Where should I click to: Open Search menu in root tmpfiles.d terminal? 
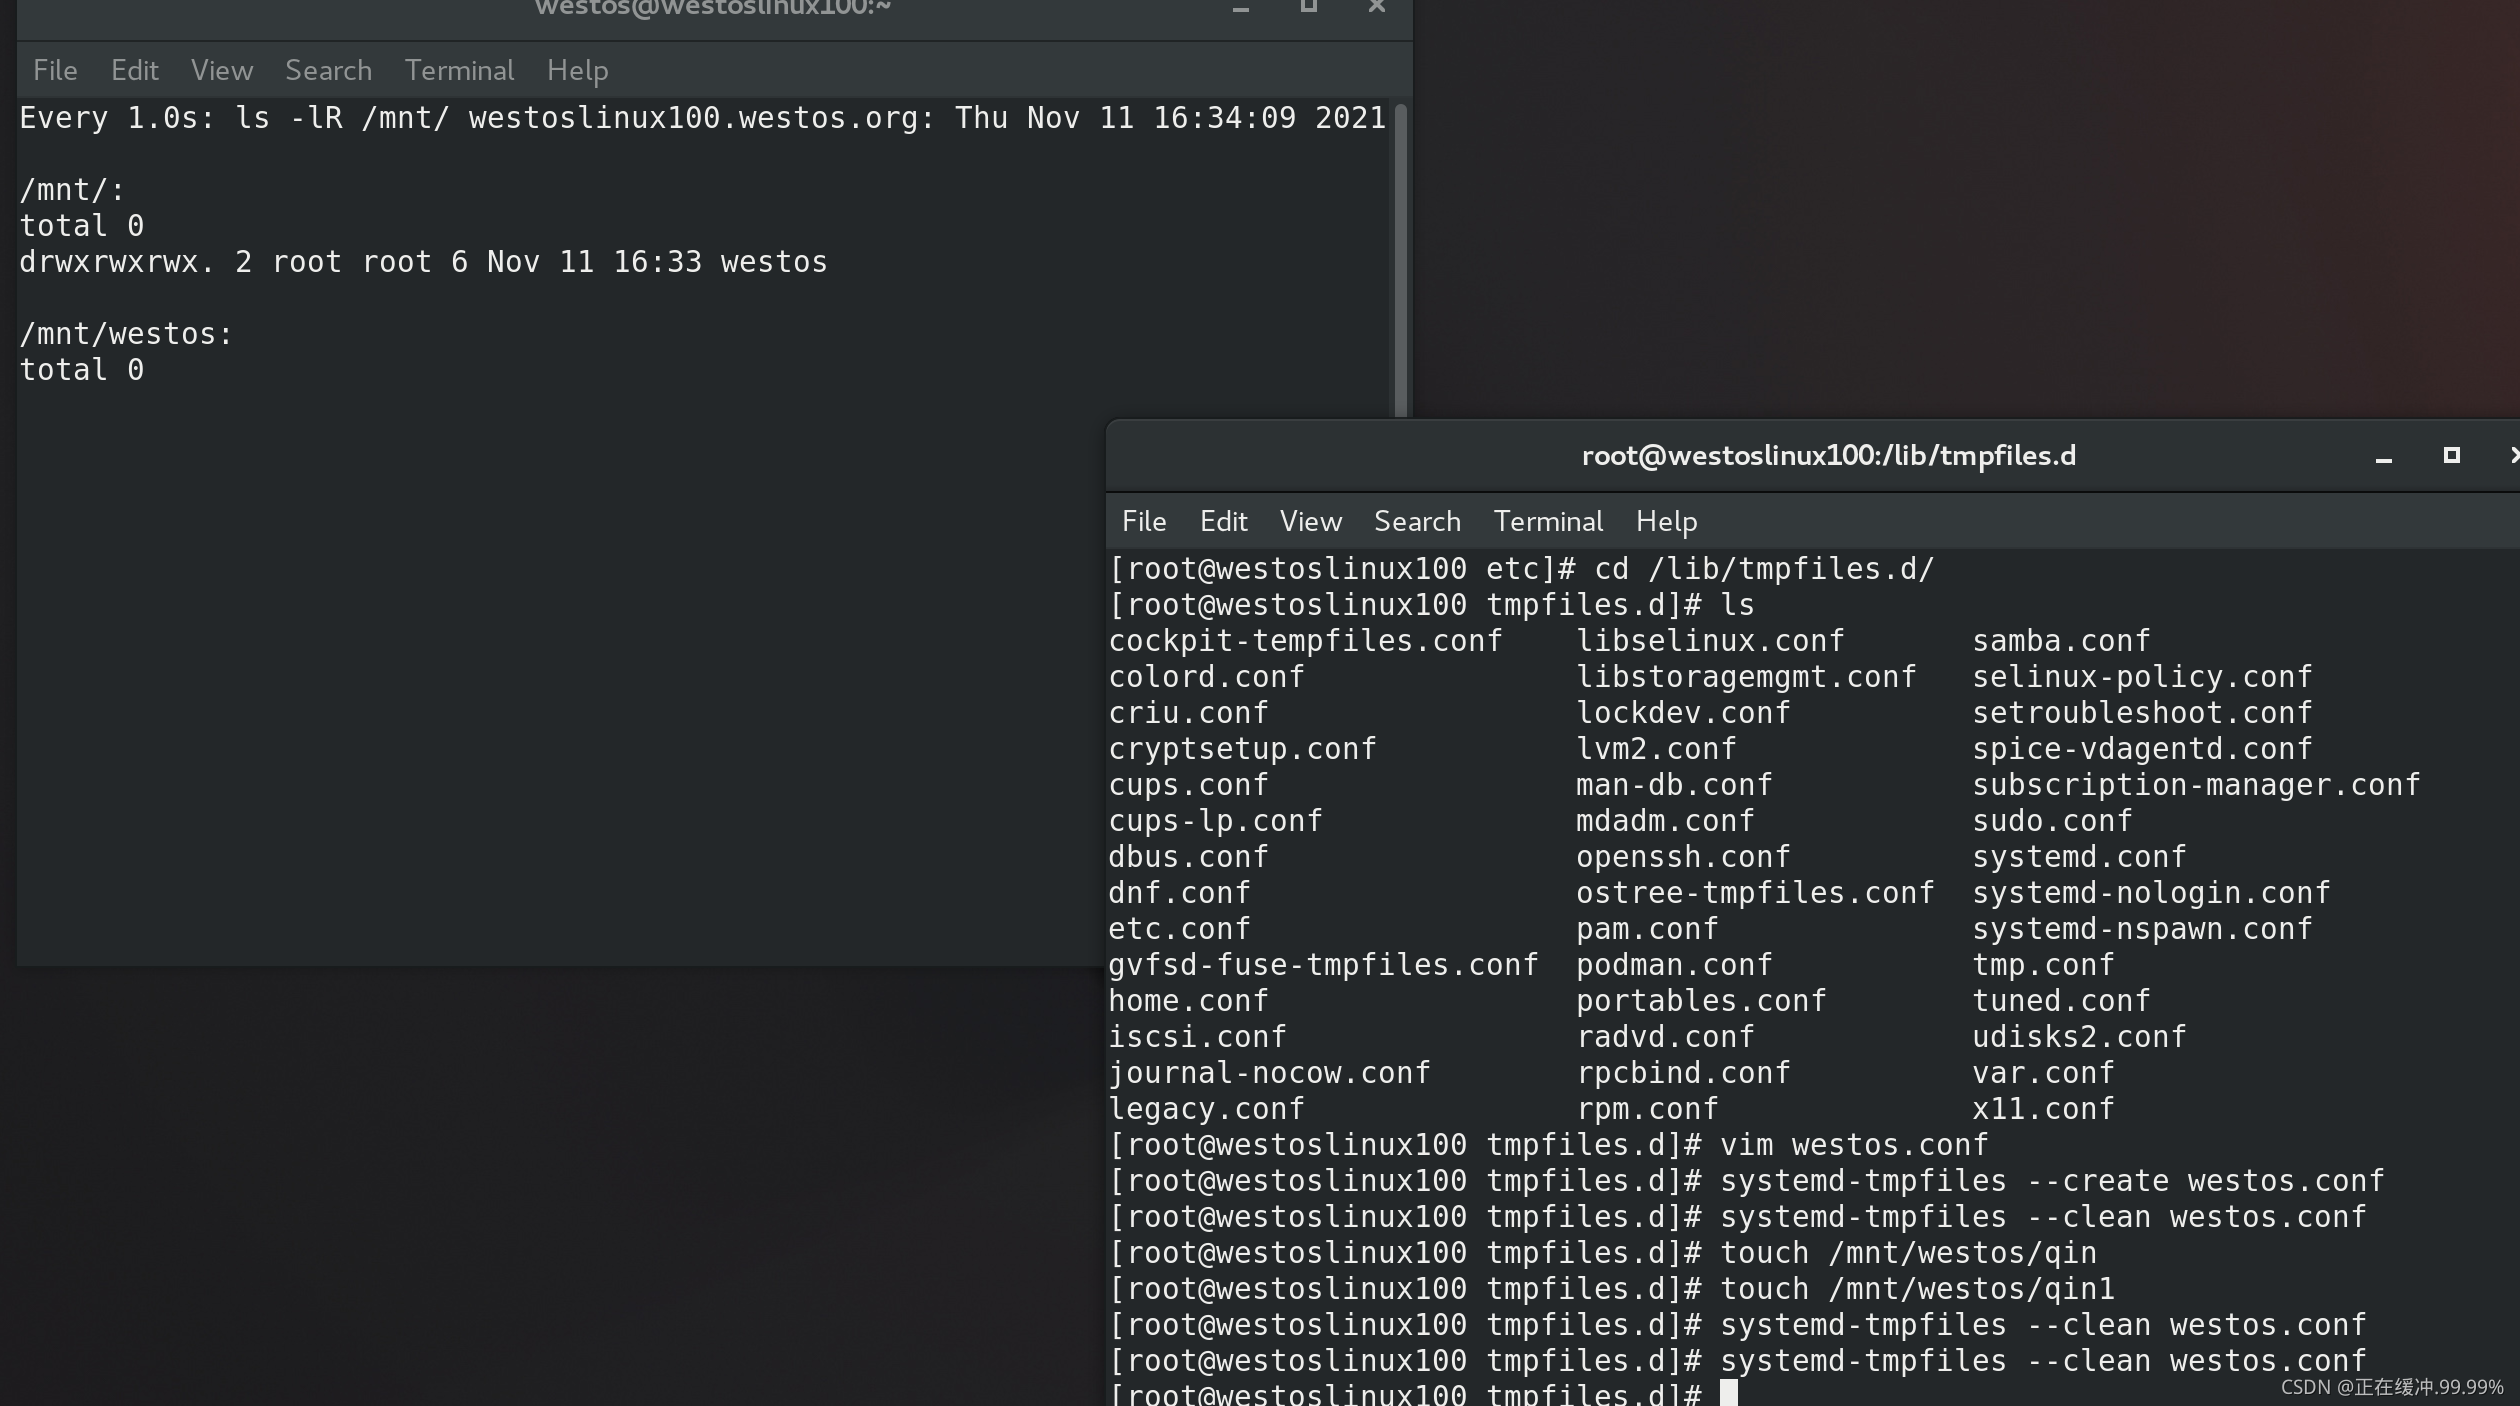1417,521
